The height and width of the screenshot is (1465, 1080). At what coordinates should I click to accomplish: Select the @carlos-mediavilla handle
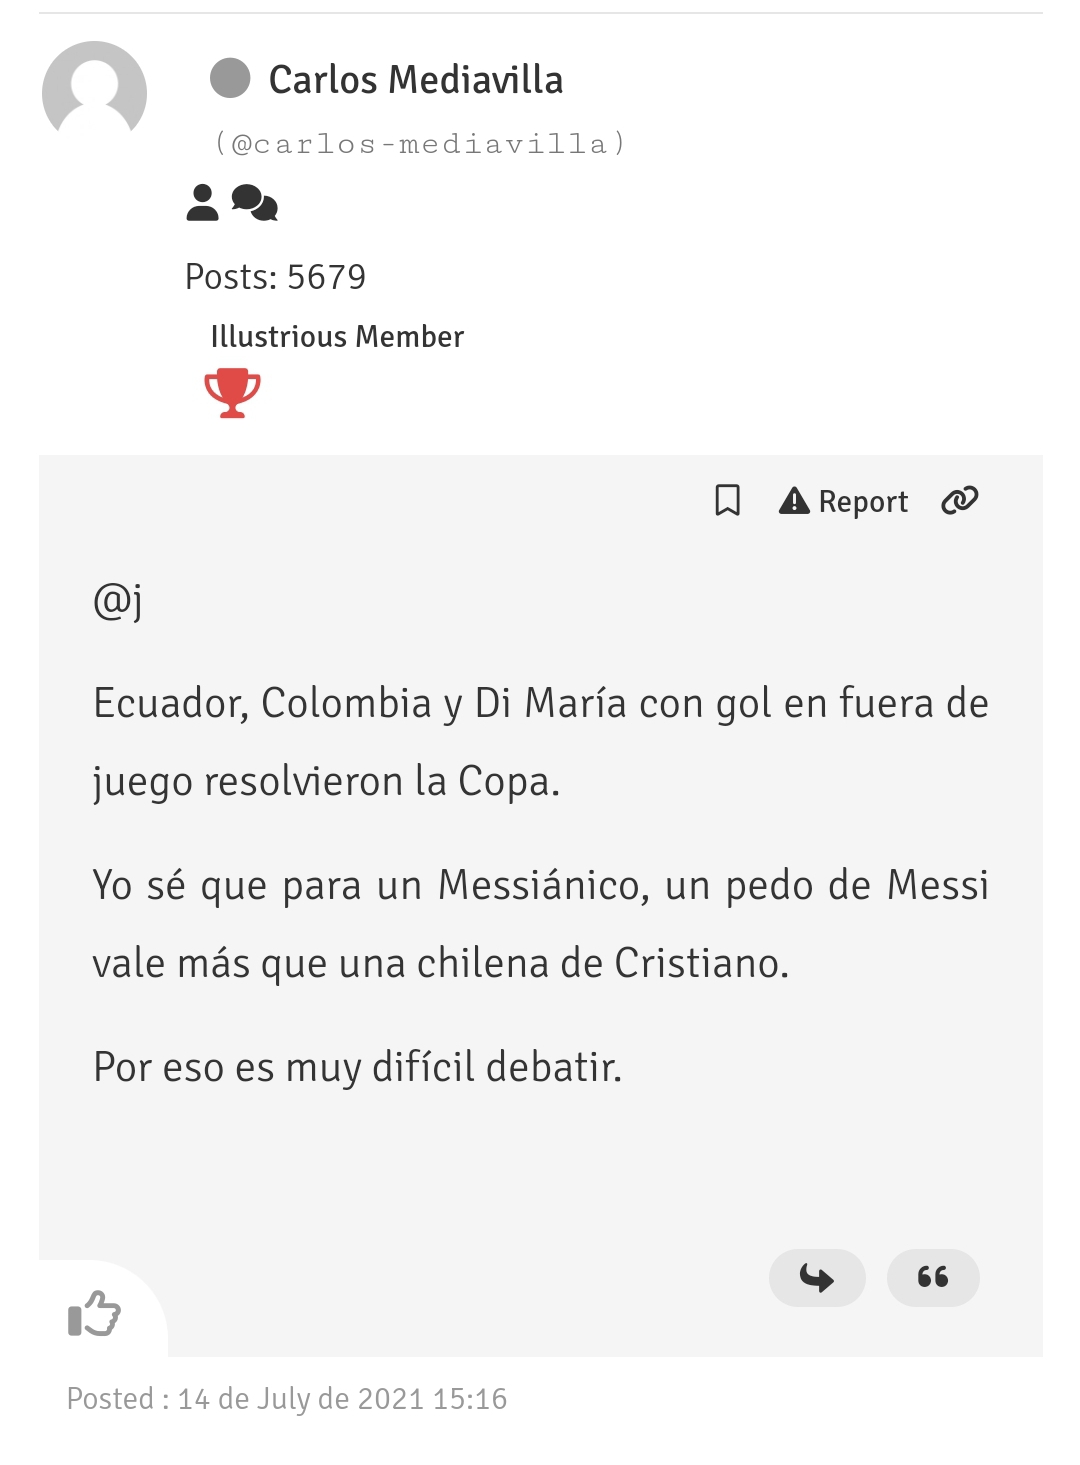point(420,144)
